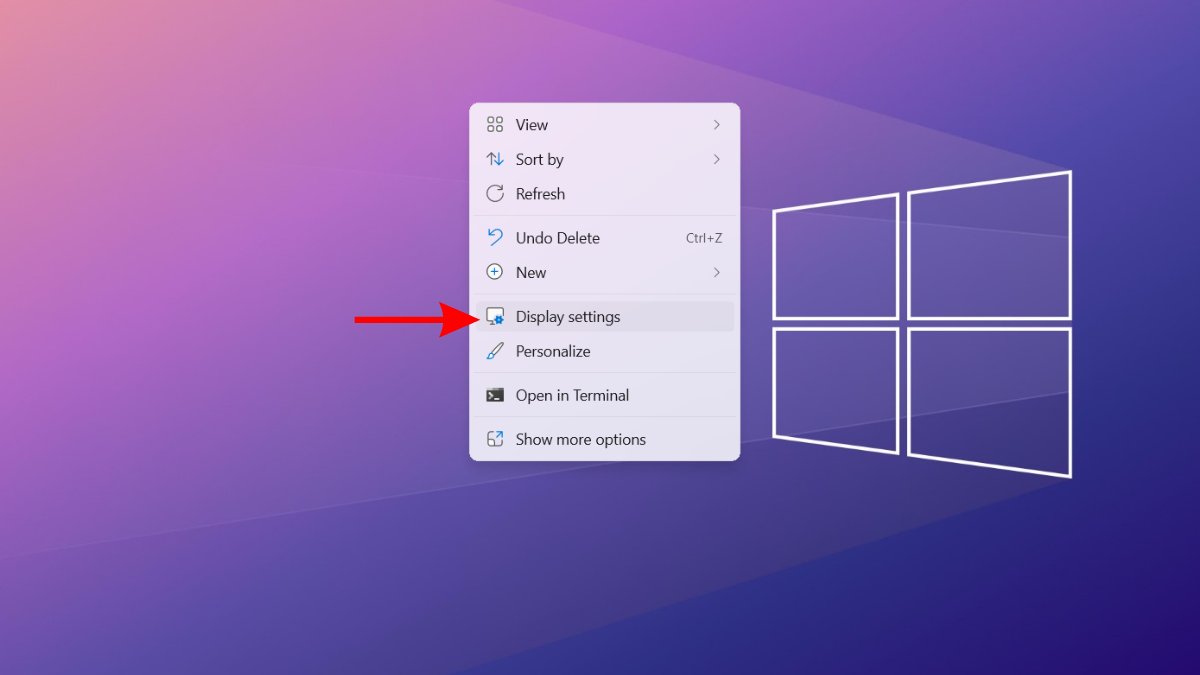The width and height of the screenshot is (1200, 675).
Task: Choose the Sort by label
Action: click(x=540, y=160)
